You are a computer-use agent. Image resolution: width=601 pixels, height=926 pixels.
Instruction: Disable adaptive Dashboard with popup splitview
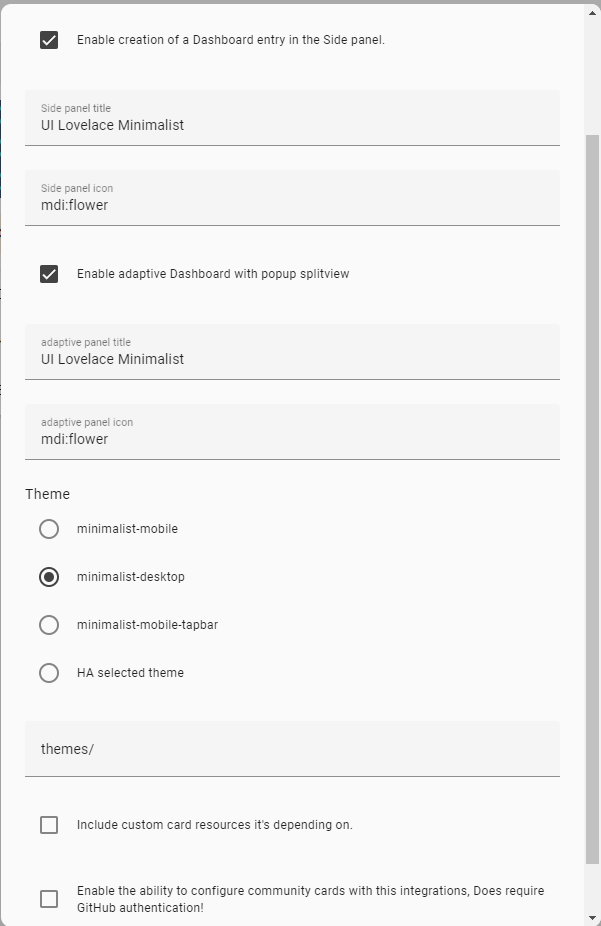pos(49,273)
